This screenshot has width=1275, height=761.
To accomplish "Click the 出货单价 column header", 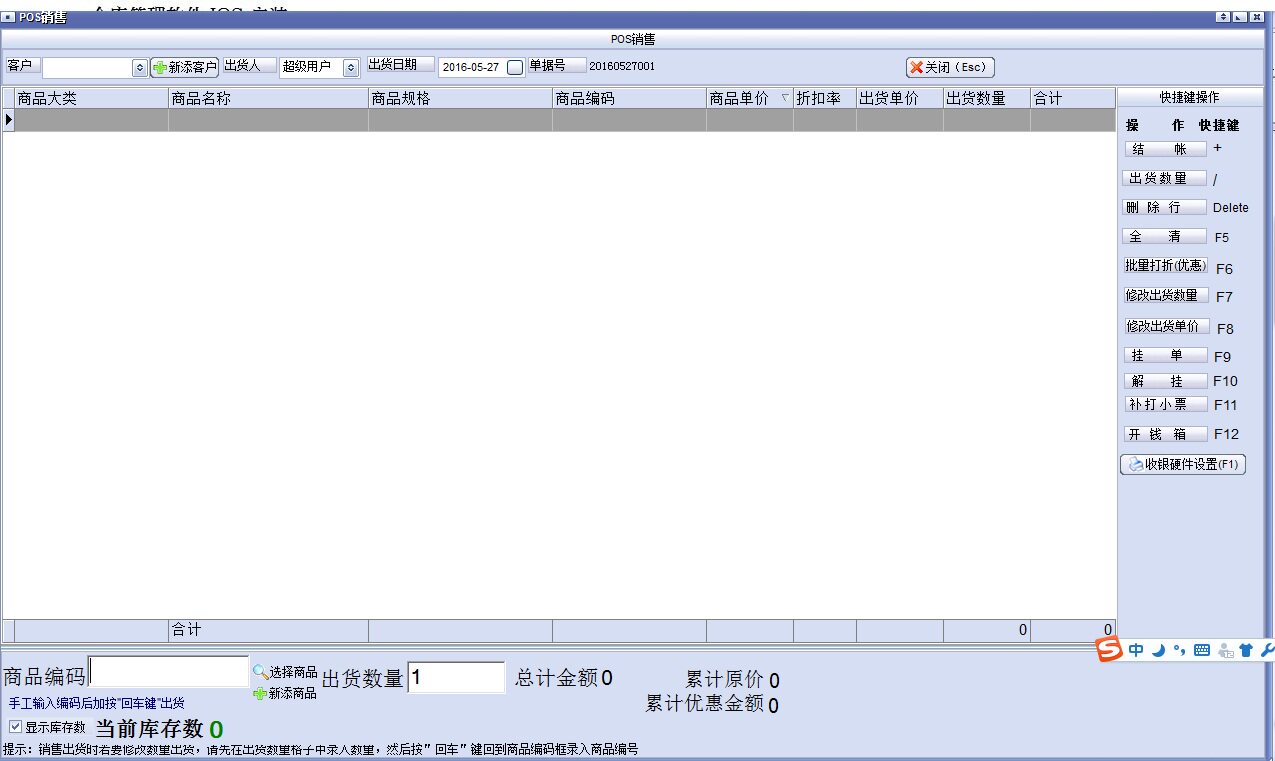I will coord(899,98).
